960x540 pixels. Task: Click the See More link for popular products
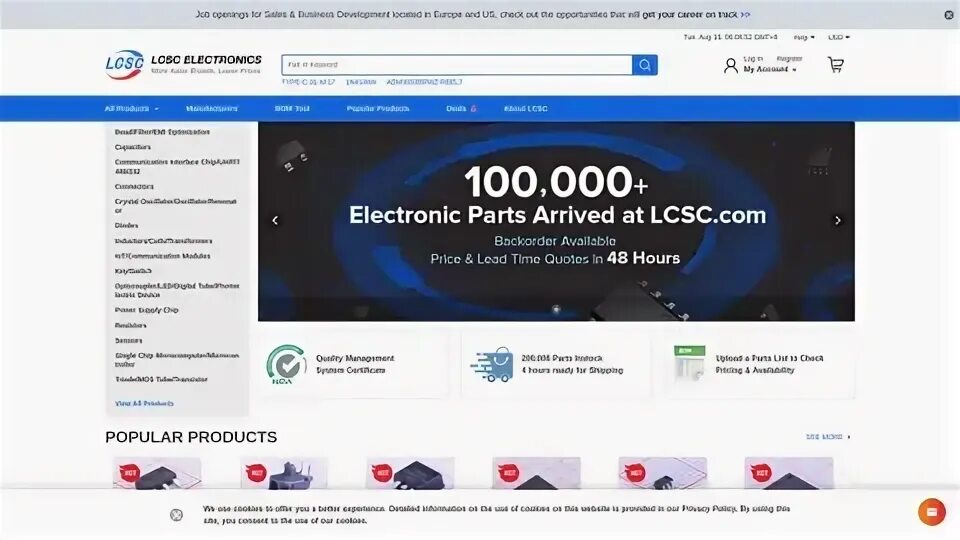click(828, 437)
